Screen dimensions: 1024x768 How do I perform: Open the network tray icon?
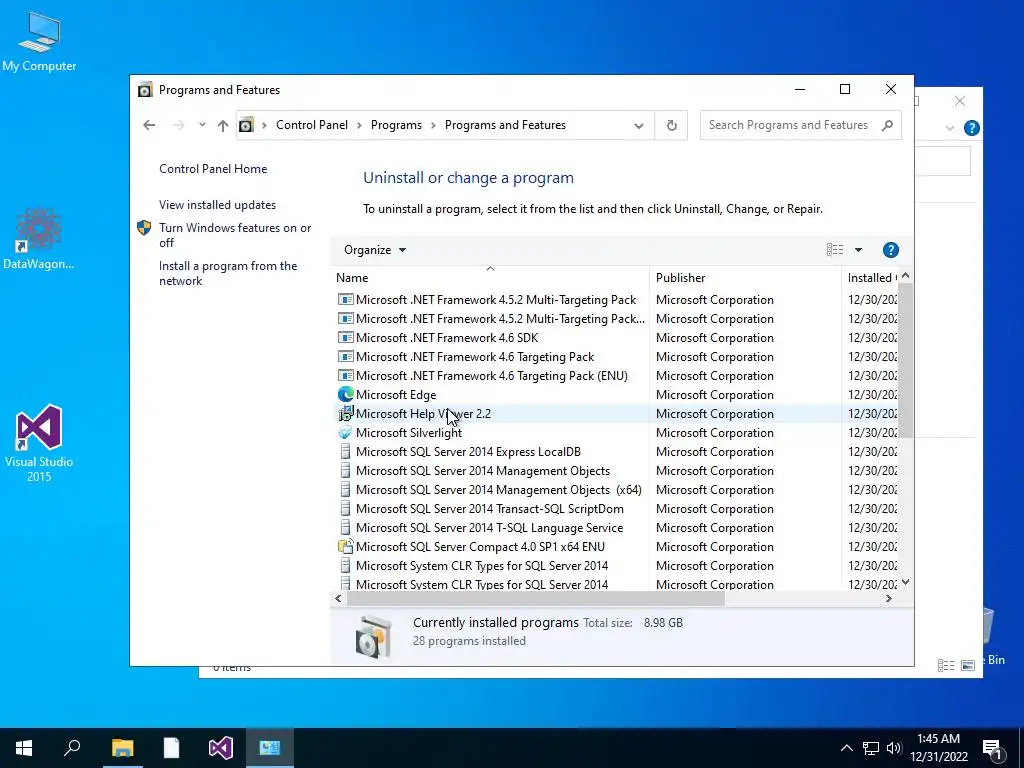click(x=871, y=748)
